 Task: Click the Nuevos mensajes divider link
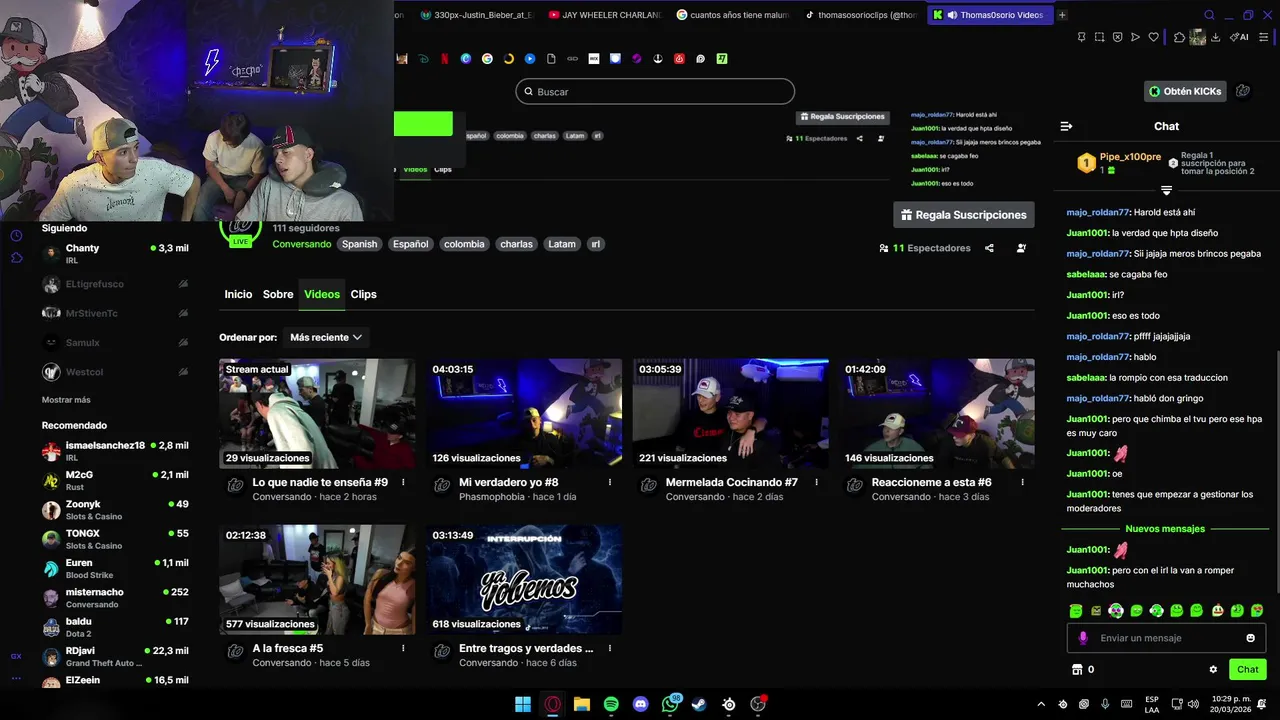coord(1165,529)
